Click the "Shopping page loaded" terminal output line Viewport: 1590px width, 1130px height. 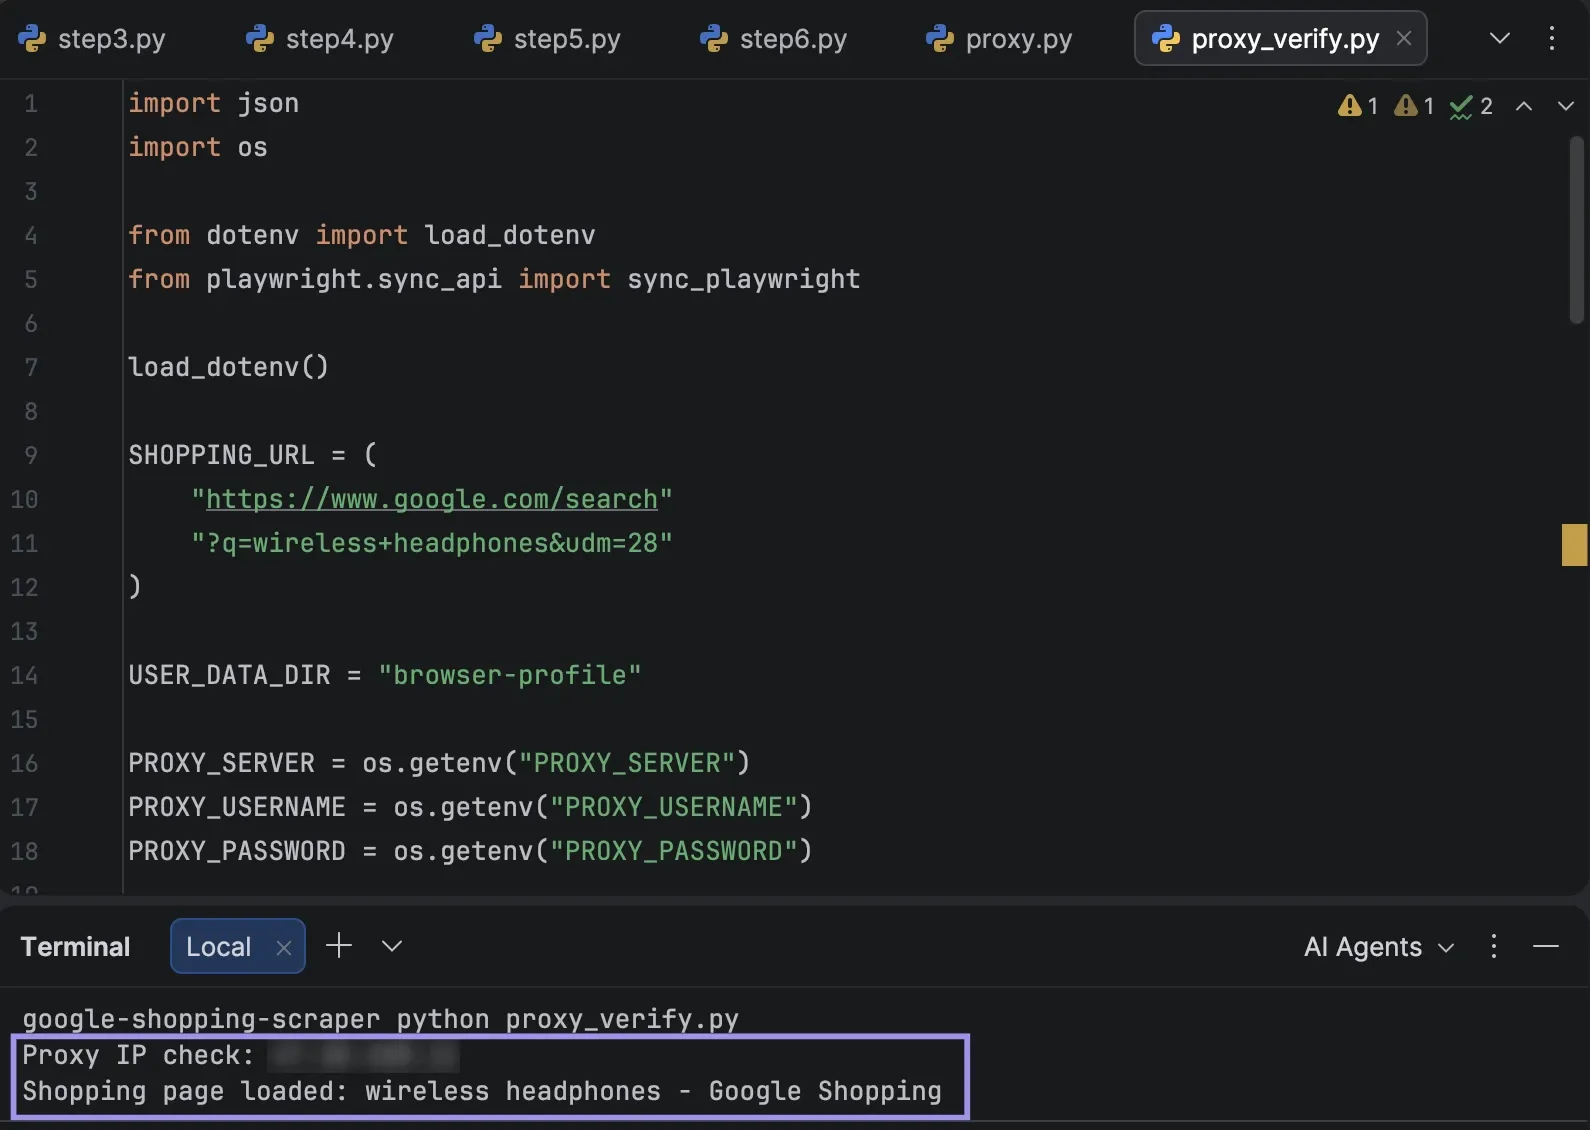click(x=482, y=1091)
